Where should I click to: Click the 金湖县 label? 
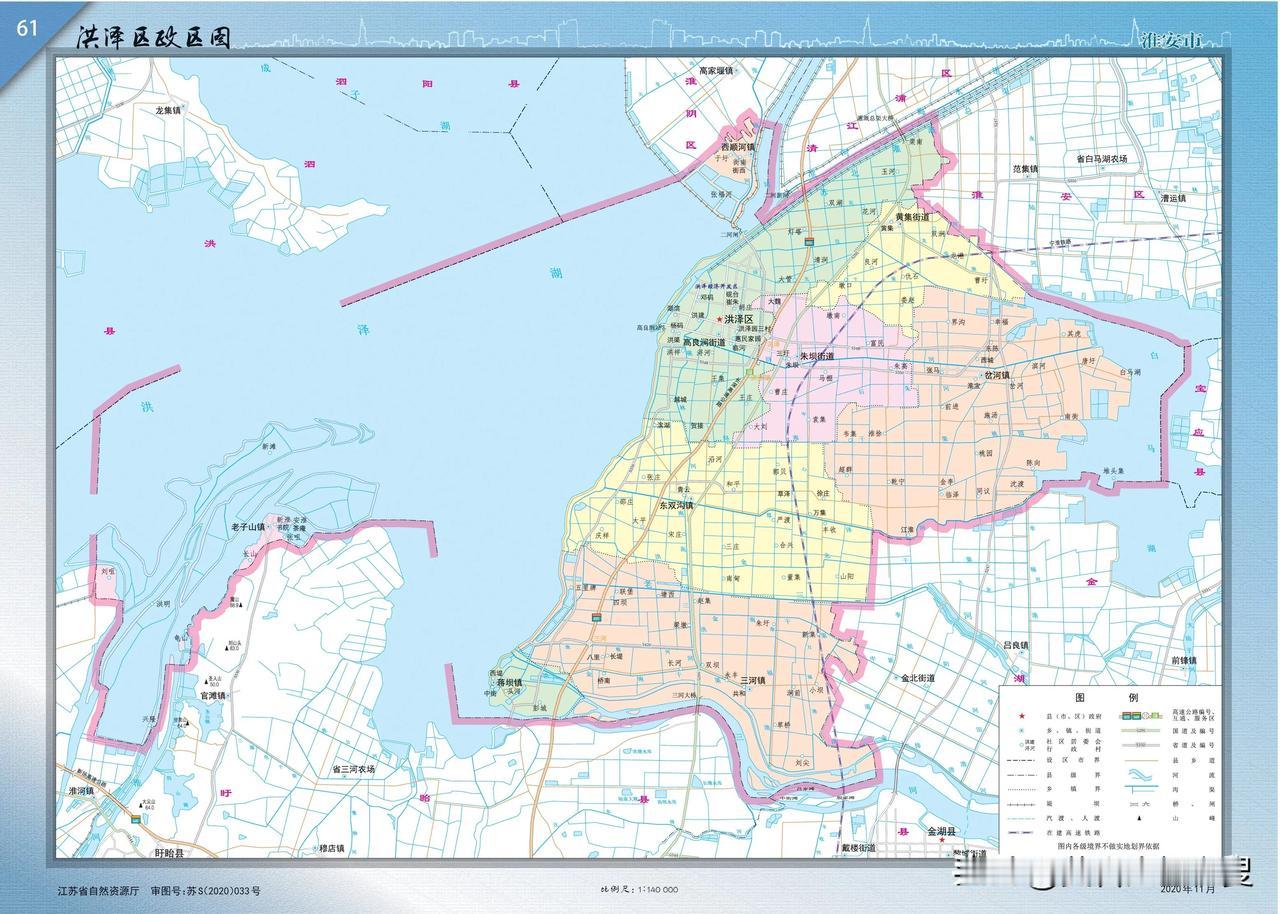click(x=941, y=831)
